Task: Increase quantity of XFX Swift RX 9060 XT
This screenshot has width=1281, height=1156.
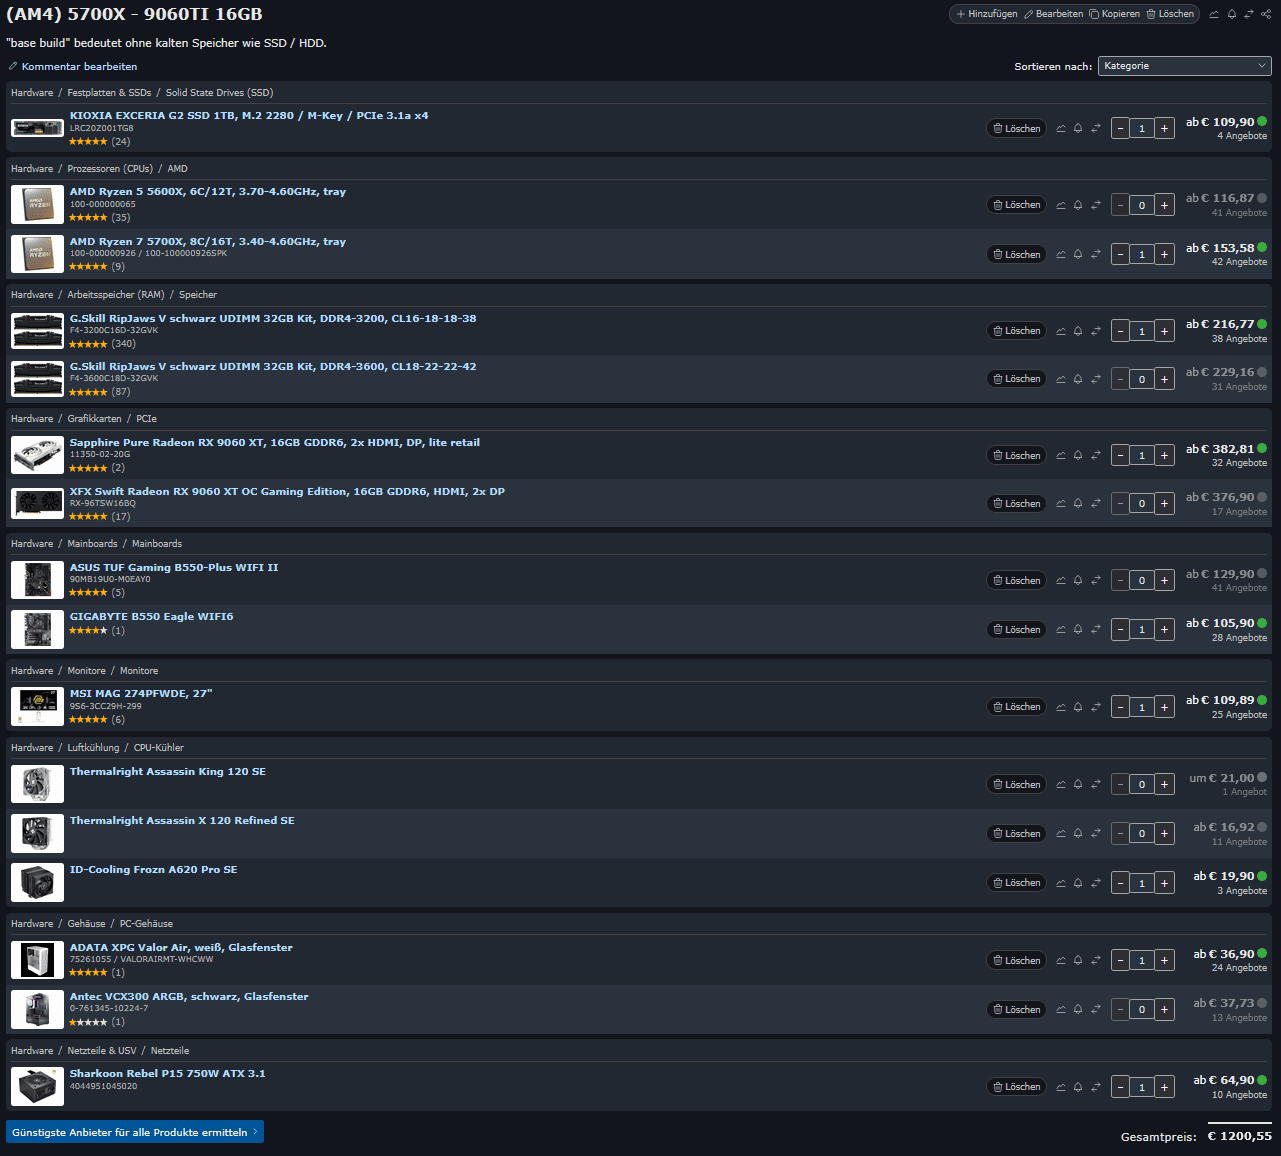Action: 1164,504
